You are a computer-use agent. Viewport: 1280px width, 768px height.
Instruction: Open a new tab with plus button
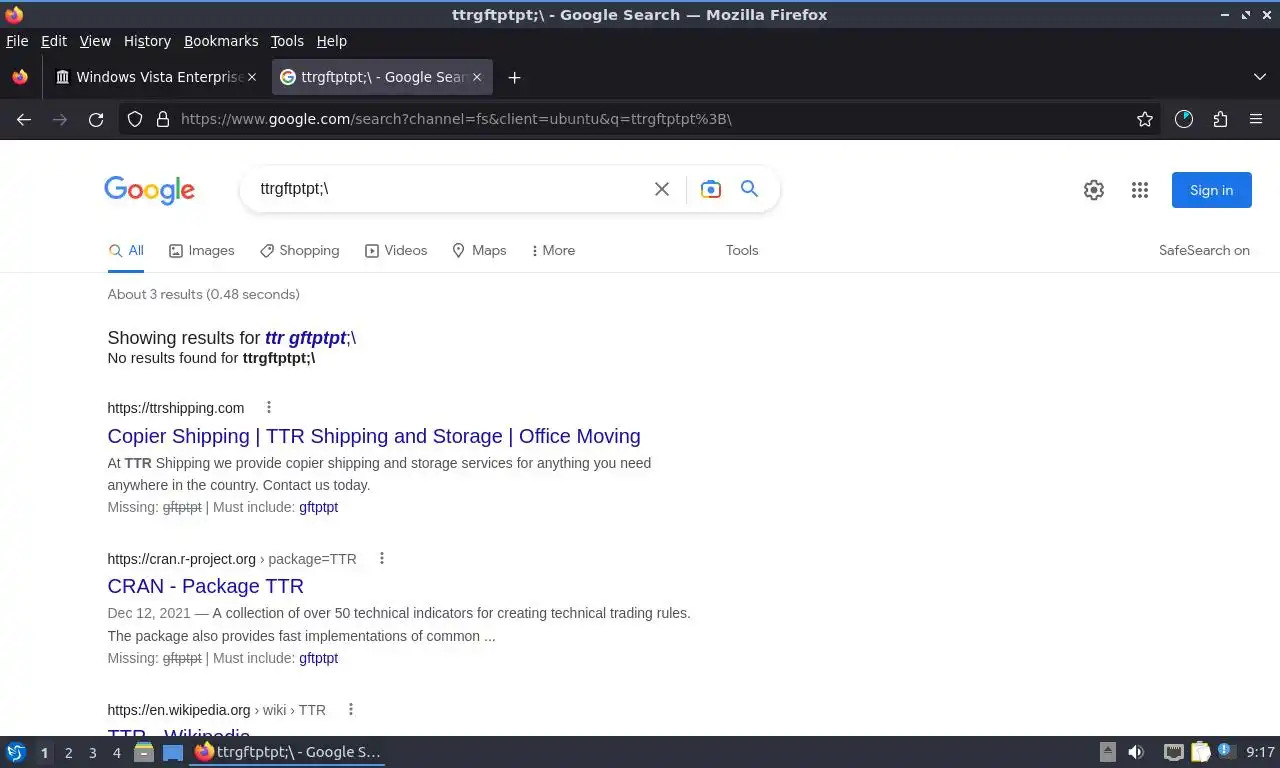(514, 77)
